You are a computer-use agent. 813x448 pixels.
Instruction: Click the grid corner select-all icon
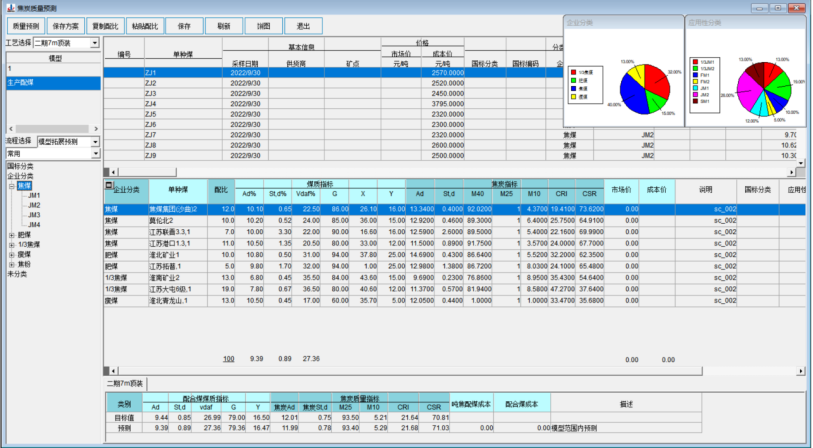[x=109, y=185]
